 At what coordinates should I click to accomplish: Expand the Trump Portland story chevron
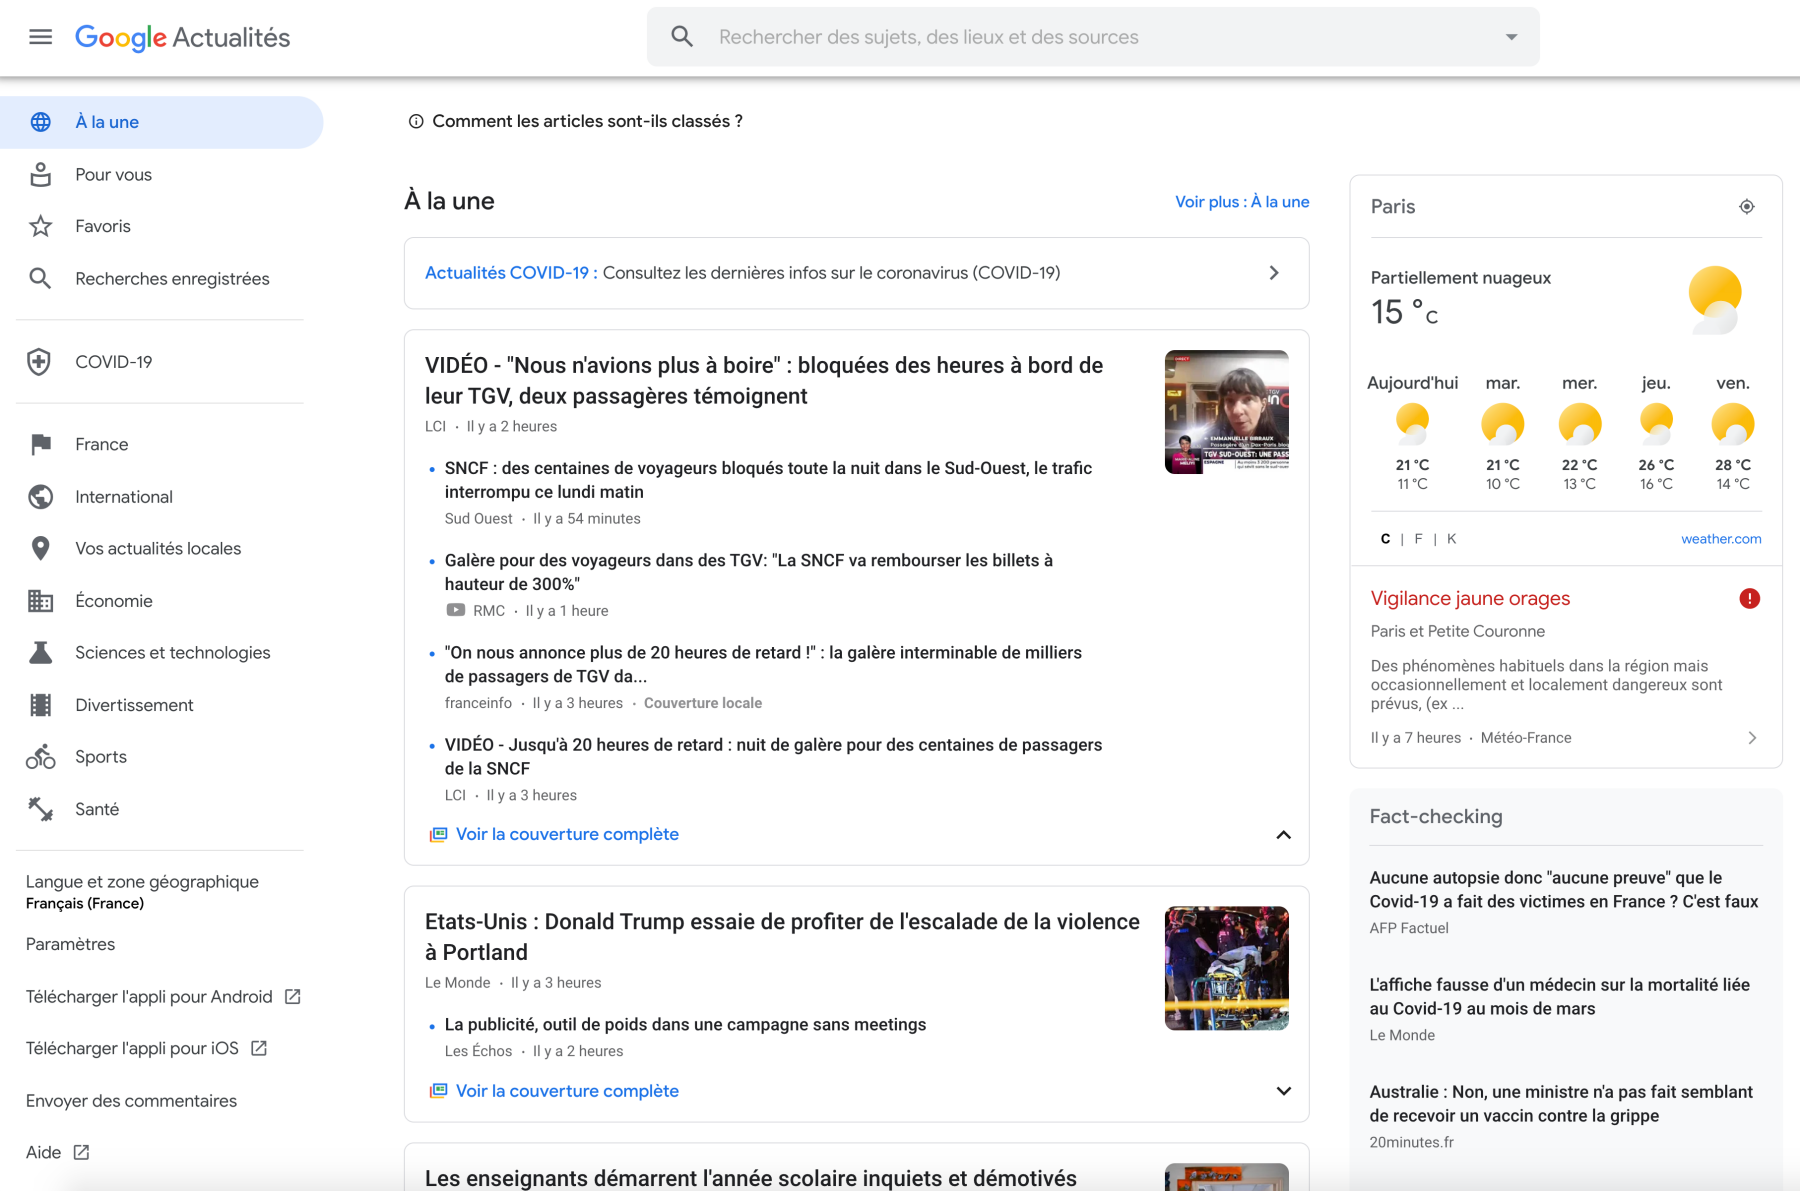tap(1284, 1091)
